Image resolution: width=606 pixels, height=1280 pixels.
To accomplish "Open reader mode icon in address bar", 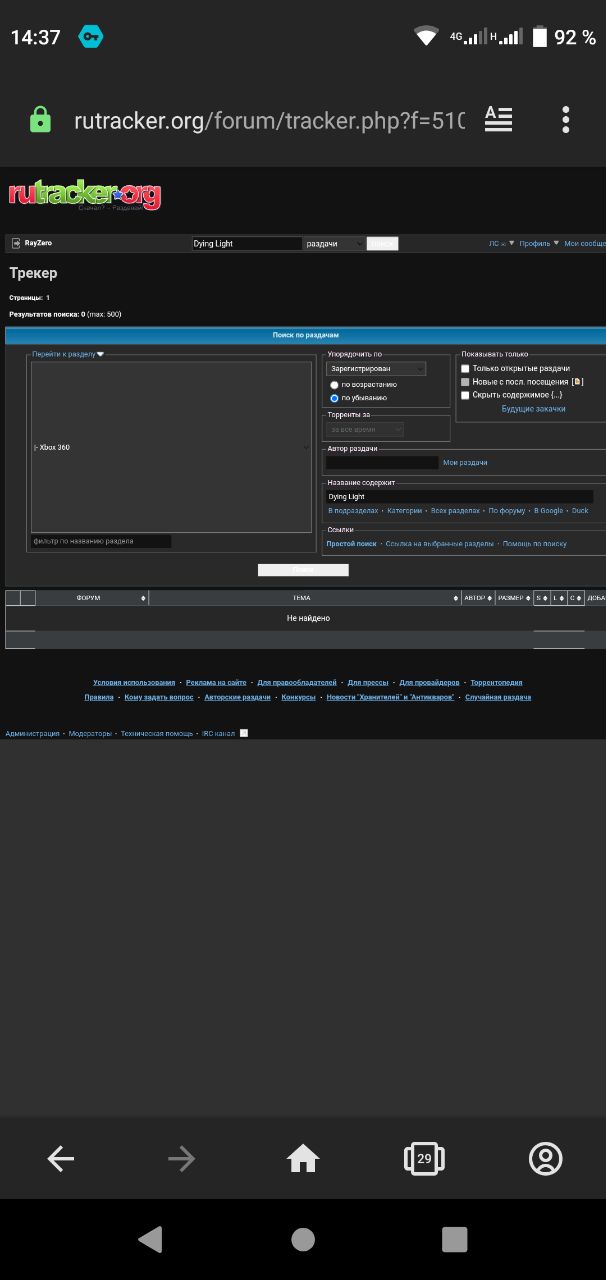I will coord(498,119).
